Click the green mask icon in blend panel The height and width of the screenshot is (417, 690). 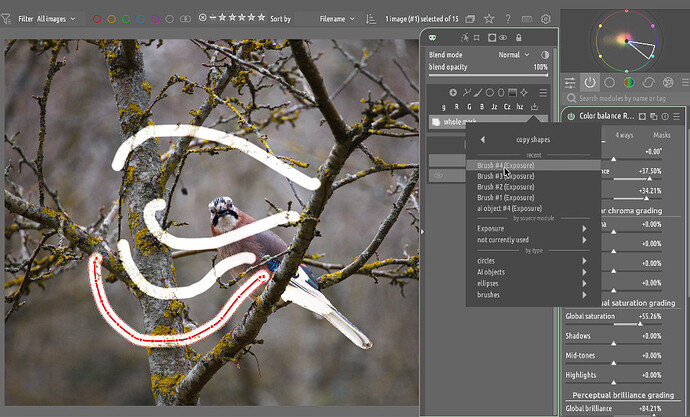433,38
